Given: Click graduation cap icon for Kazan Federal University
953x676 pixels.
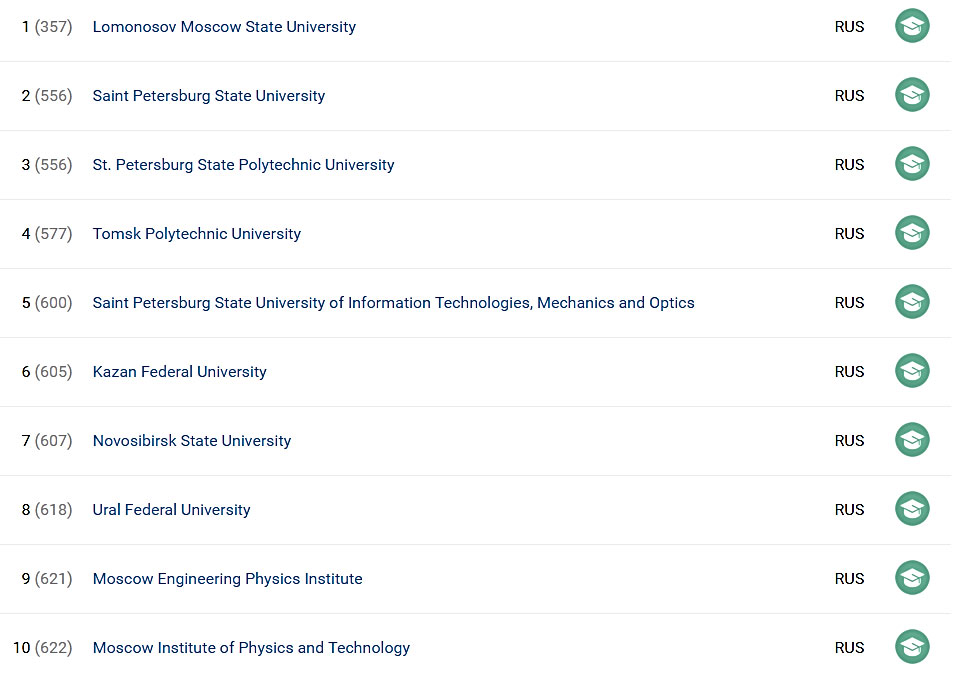Looking at the screenshot, I should tap(912, 371).
